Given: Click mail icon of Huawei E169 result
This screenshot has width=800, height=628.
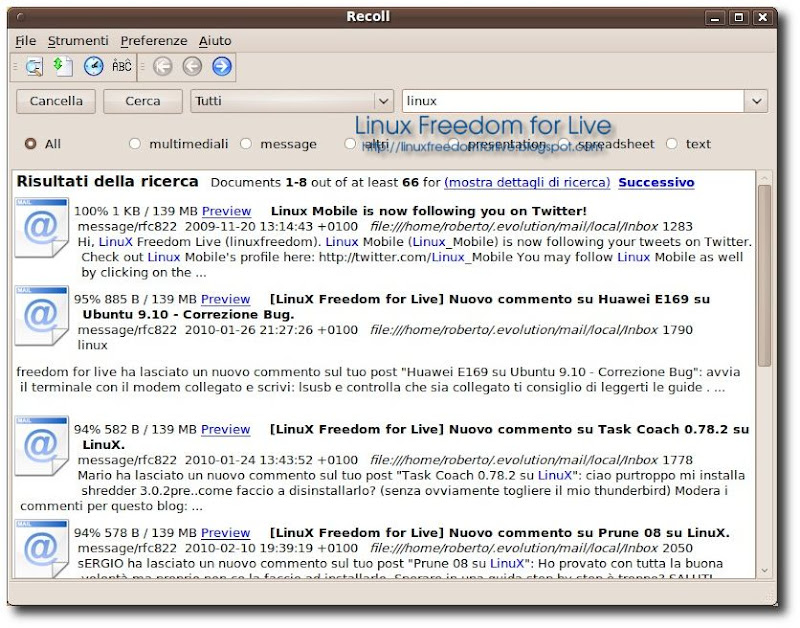Looking at the screenshot, I should click(x=41, y=315).
